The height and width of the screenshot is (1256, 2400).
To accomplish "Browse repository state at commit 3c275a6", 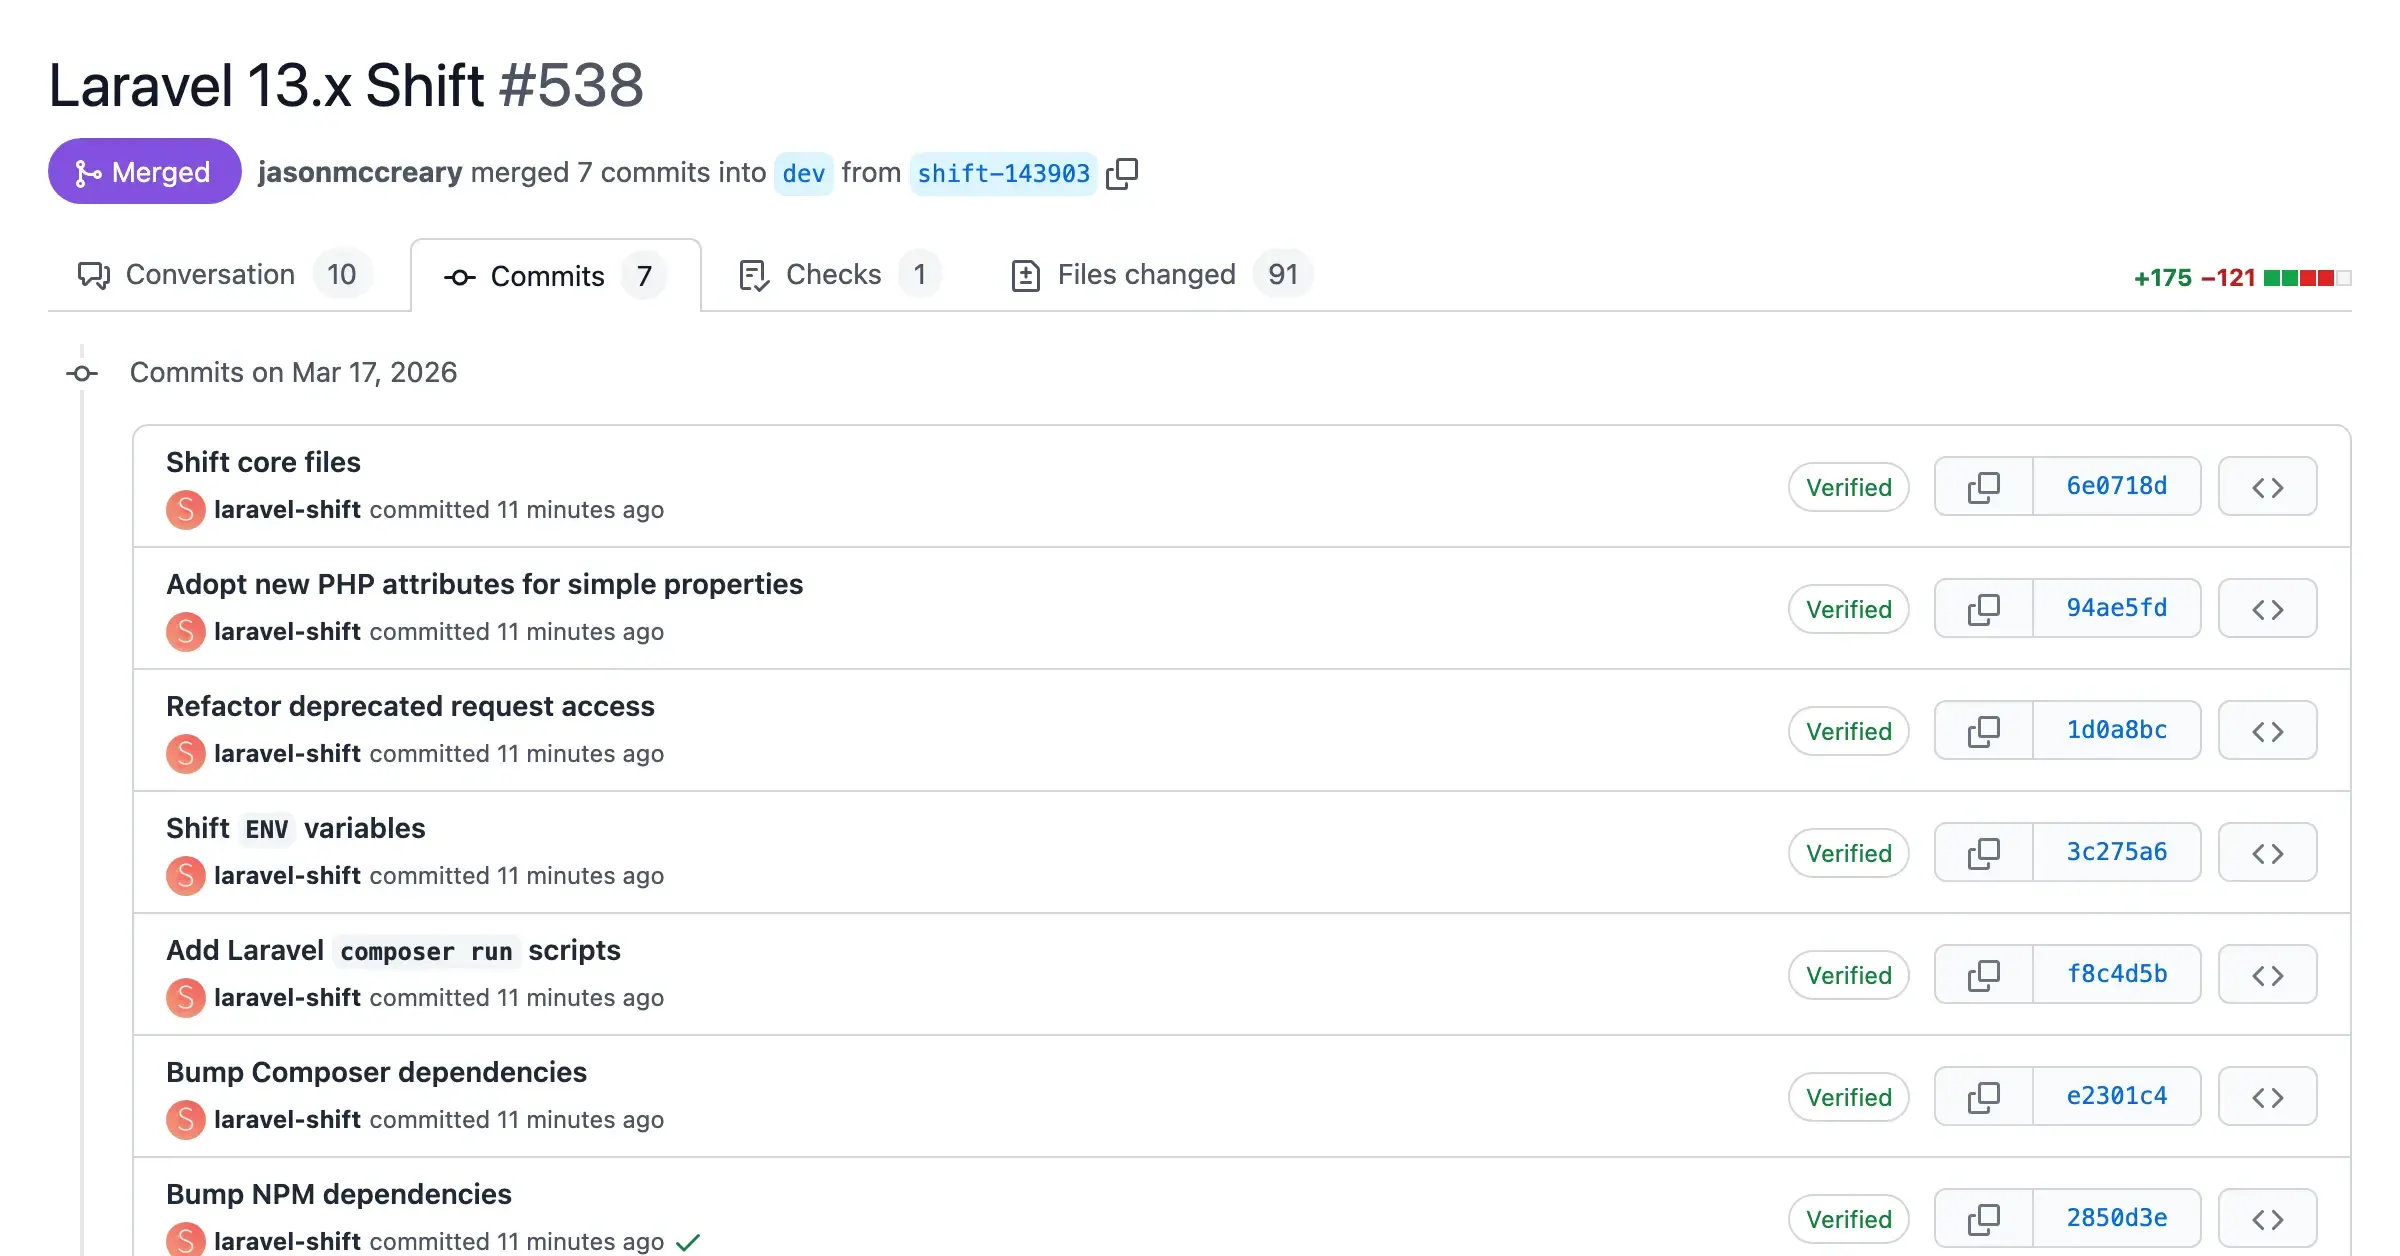I will pyautogui.click(x=2267, y=852).
